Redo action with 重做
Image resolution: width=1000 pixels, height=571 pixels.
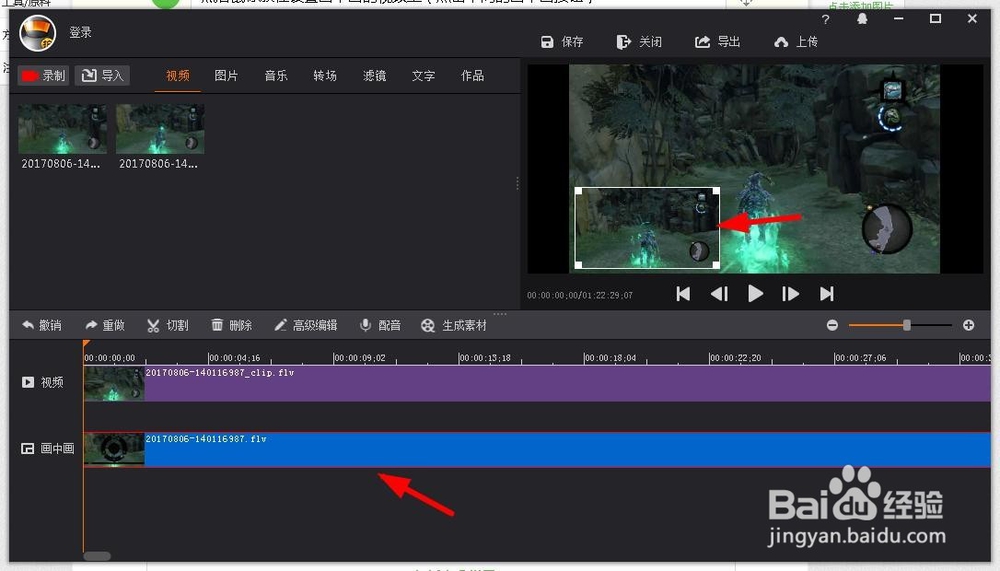click(105, 326)
